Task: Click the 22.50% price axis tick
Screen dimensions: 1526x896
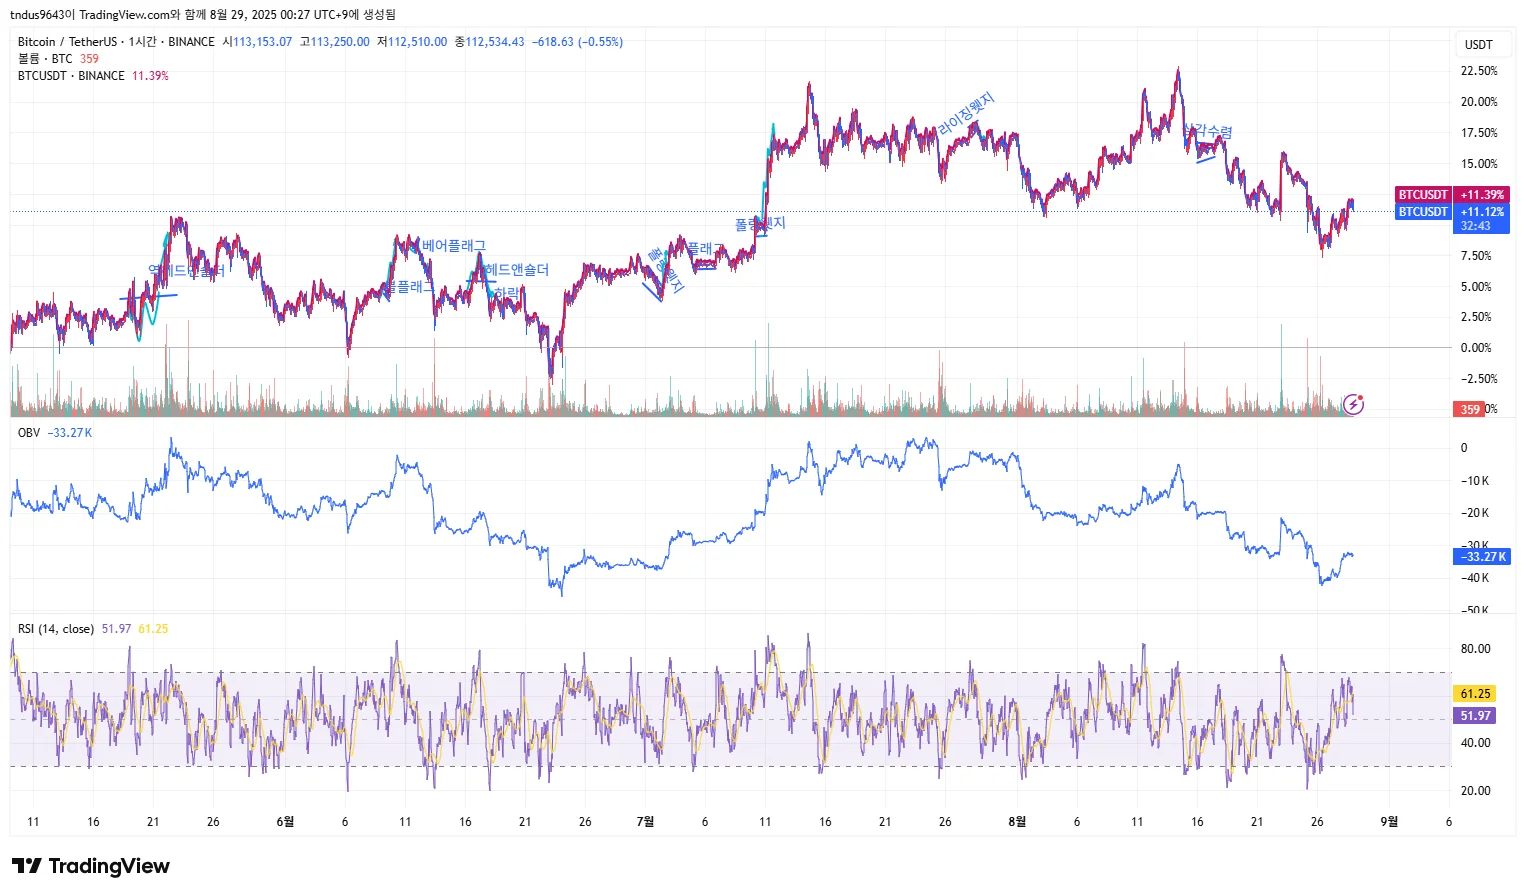Action: click(x=1479, y=71)
